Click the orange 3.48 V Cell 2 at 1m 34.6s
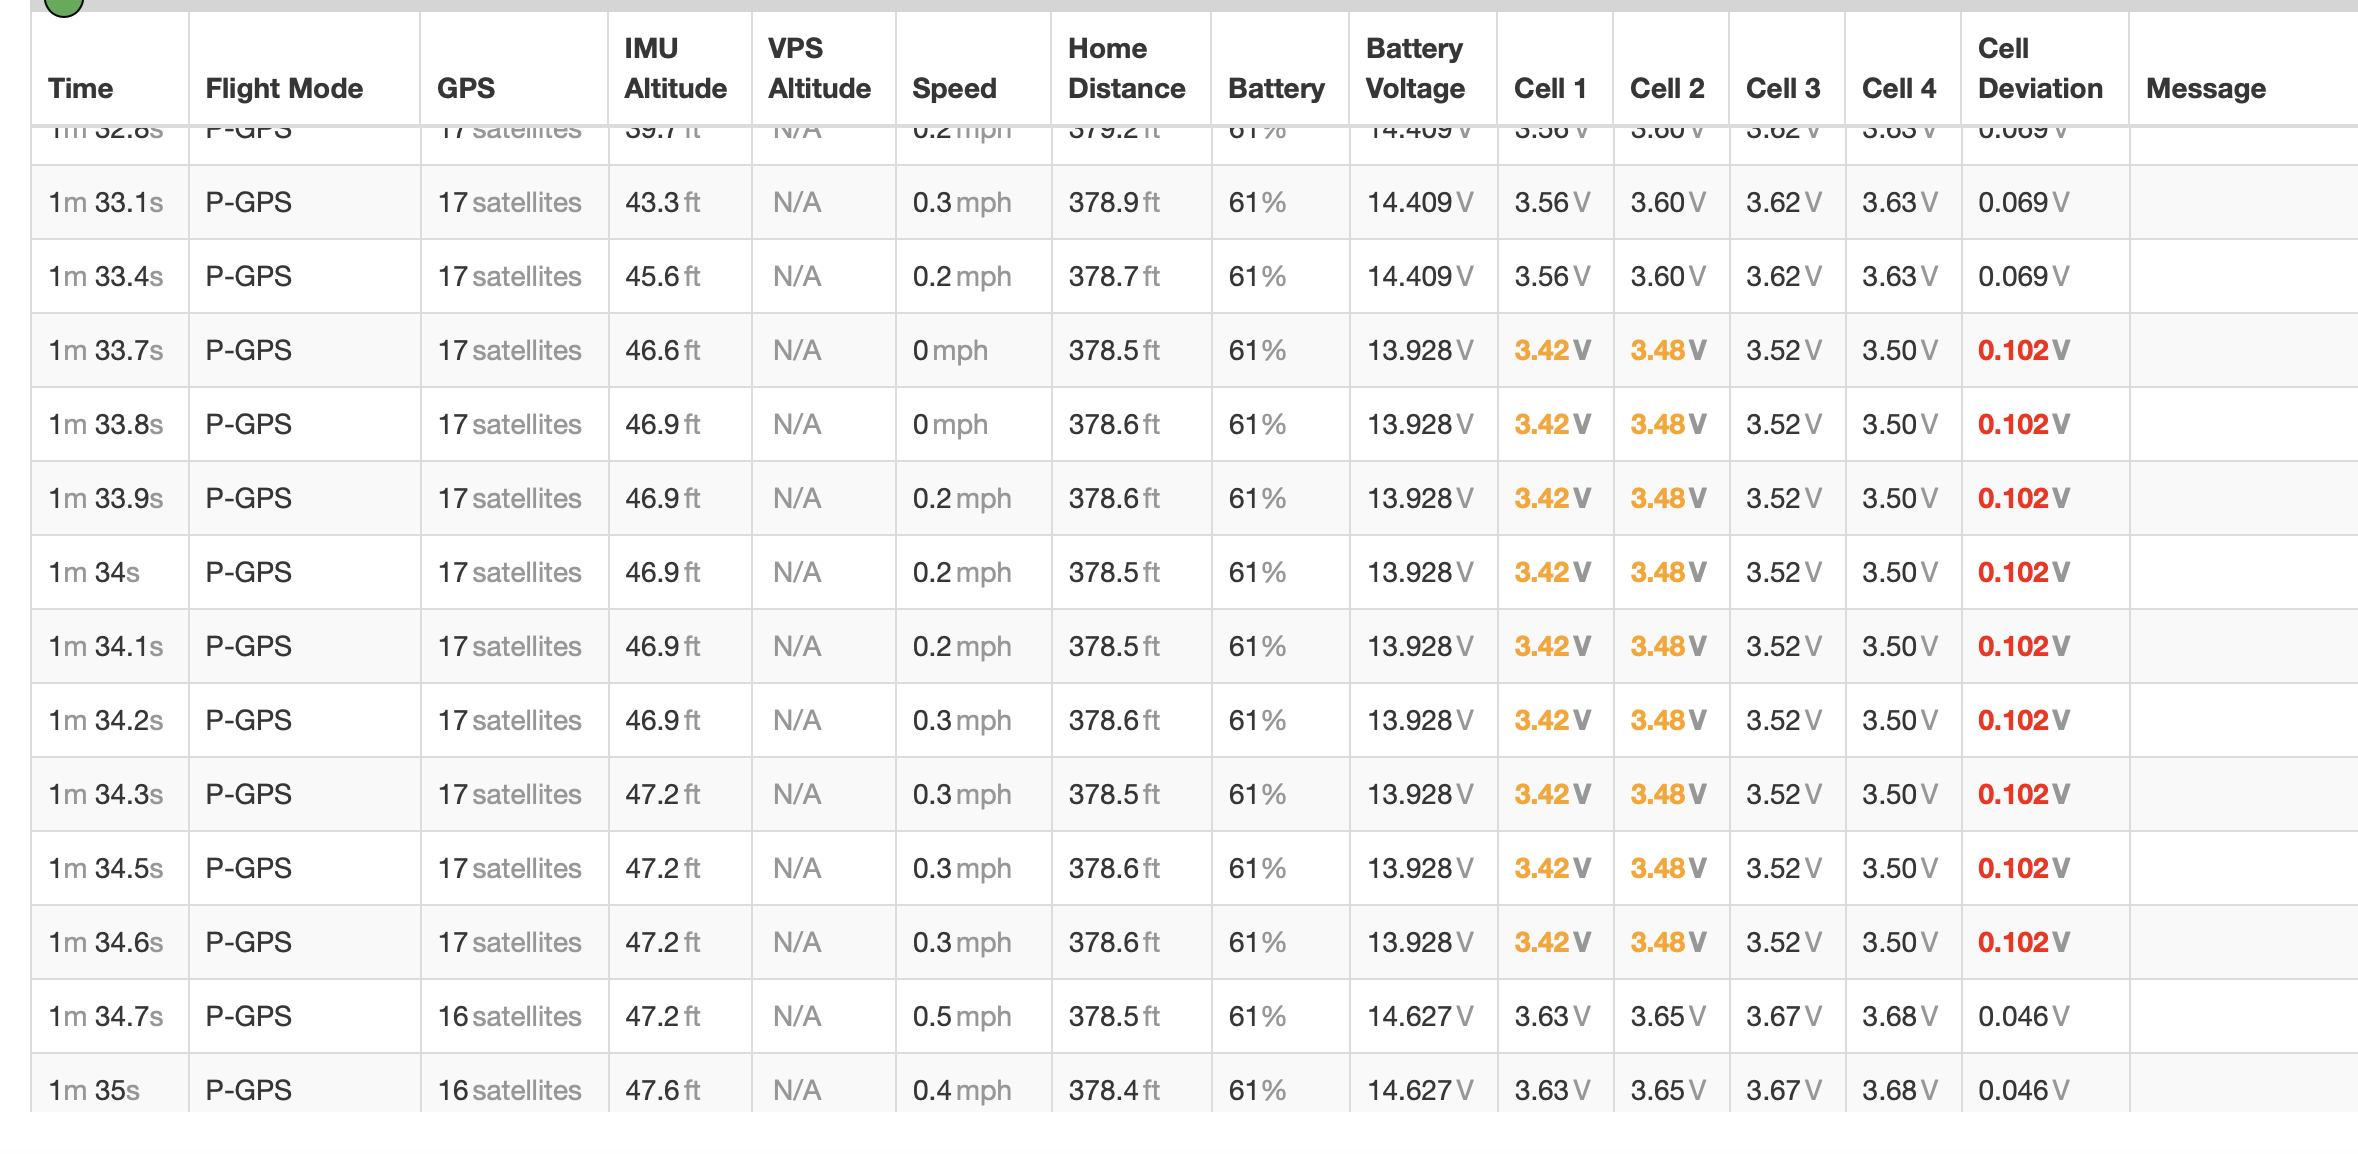 point(1669,942)
